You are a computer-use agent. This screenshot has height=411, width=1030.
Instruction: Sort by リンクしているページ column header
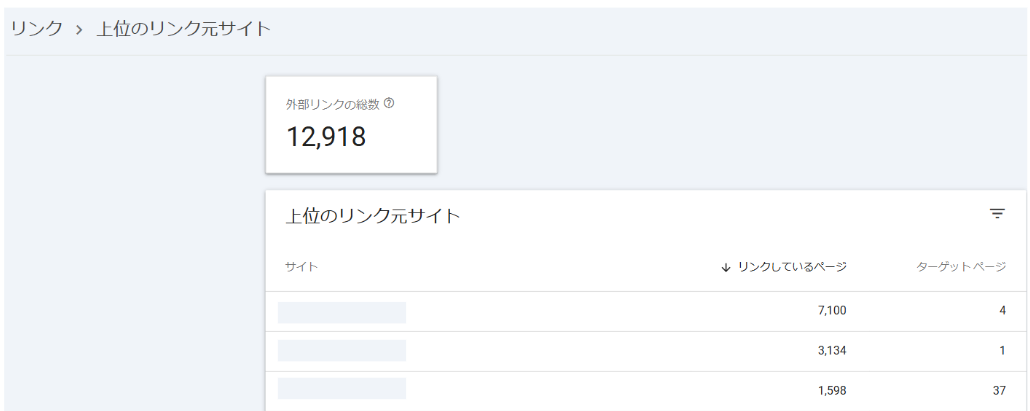click(x=792, y=267)
